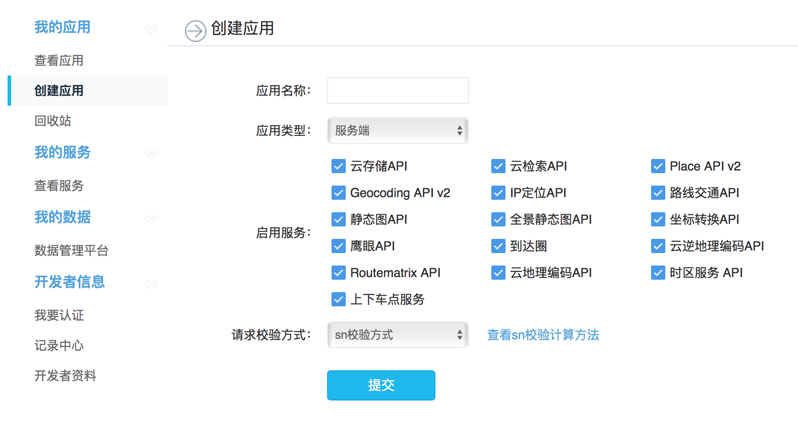Screen dimensions: 798x436
Task: Uncheck the 时区服务 API checkbox
Action: (x=658, y=273)
